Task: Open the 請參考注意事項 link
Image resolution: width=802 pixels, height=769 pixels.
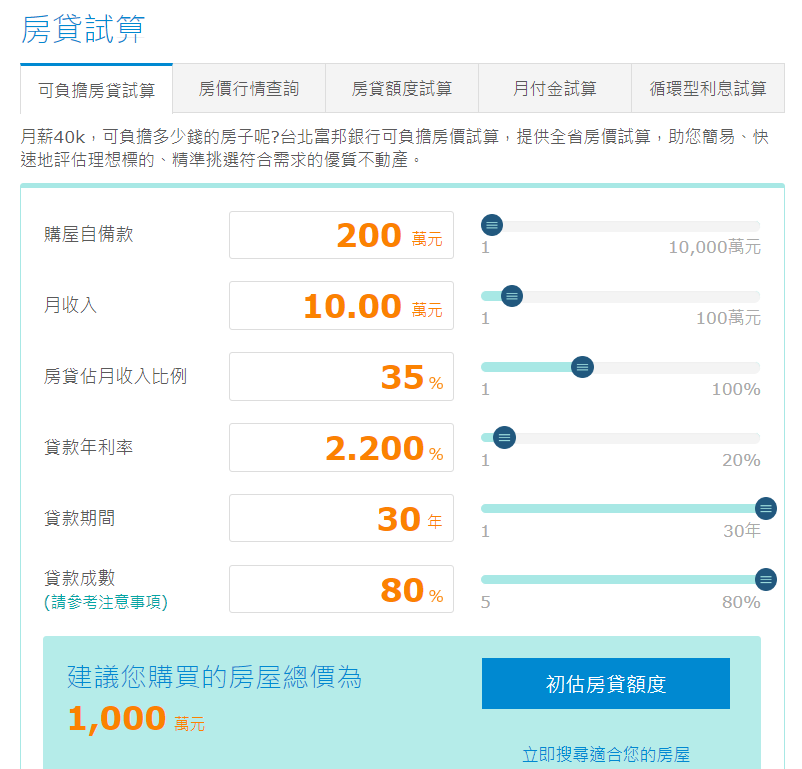Action: click(106, 602)
